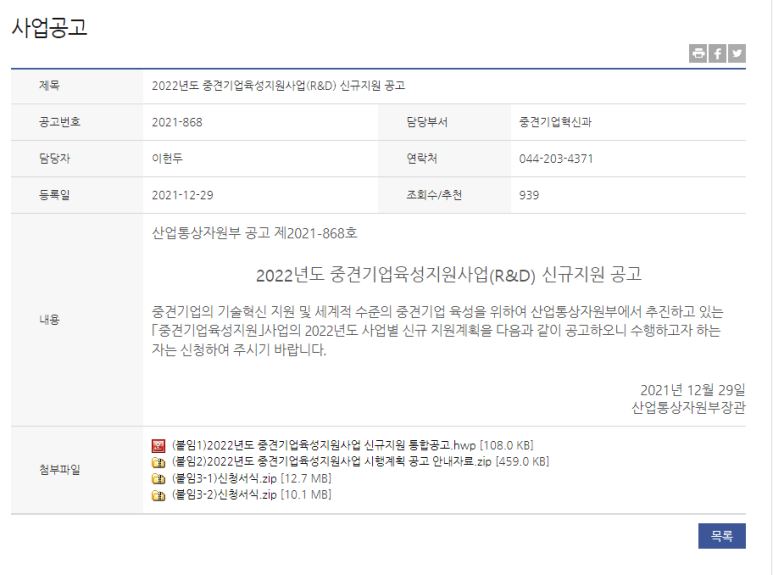773x575 pixels.
Task: Click the view count 939
Action: click(528, 195)
